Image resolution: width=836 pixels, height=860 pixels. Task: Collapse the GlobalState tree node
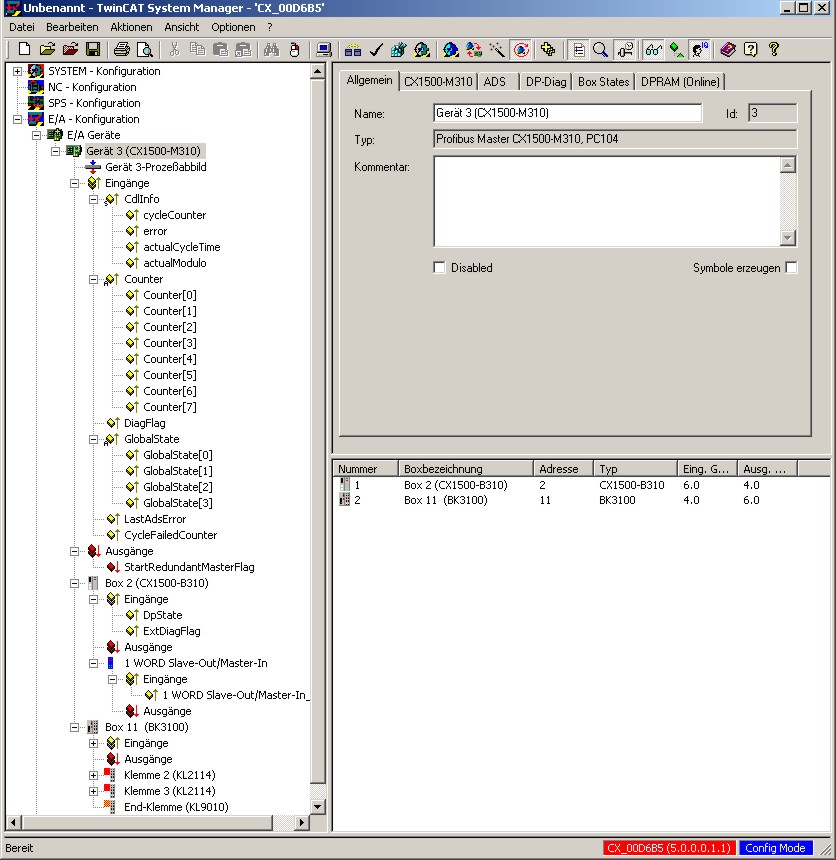coord(94,439)
